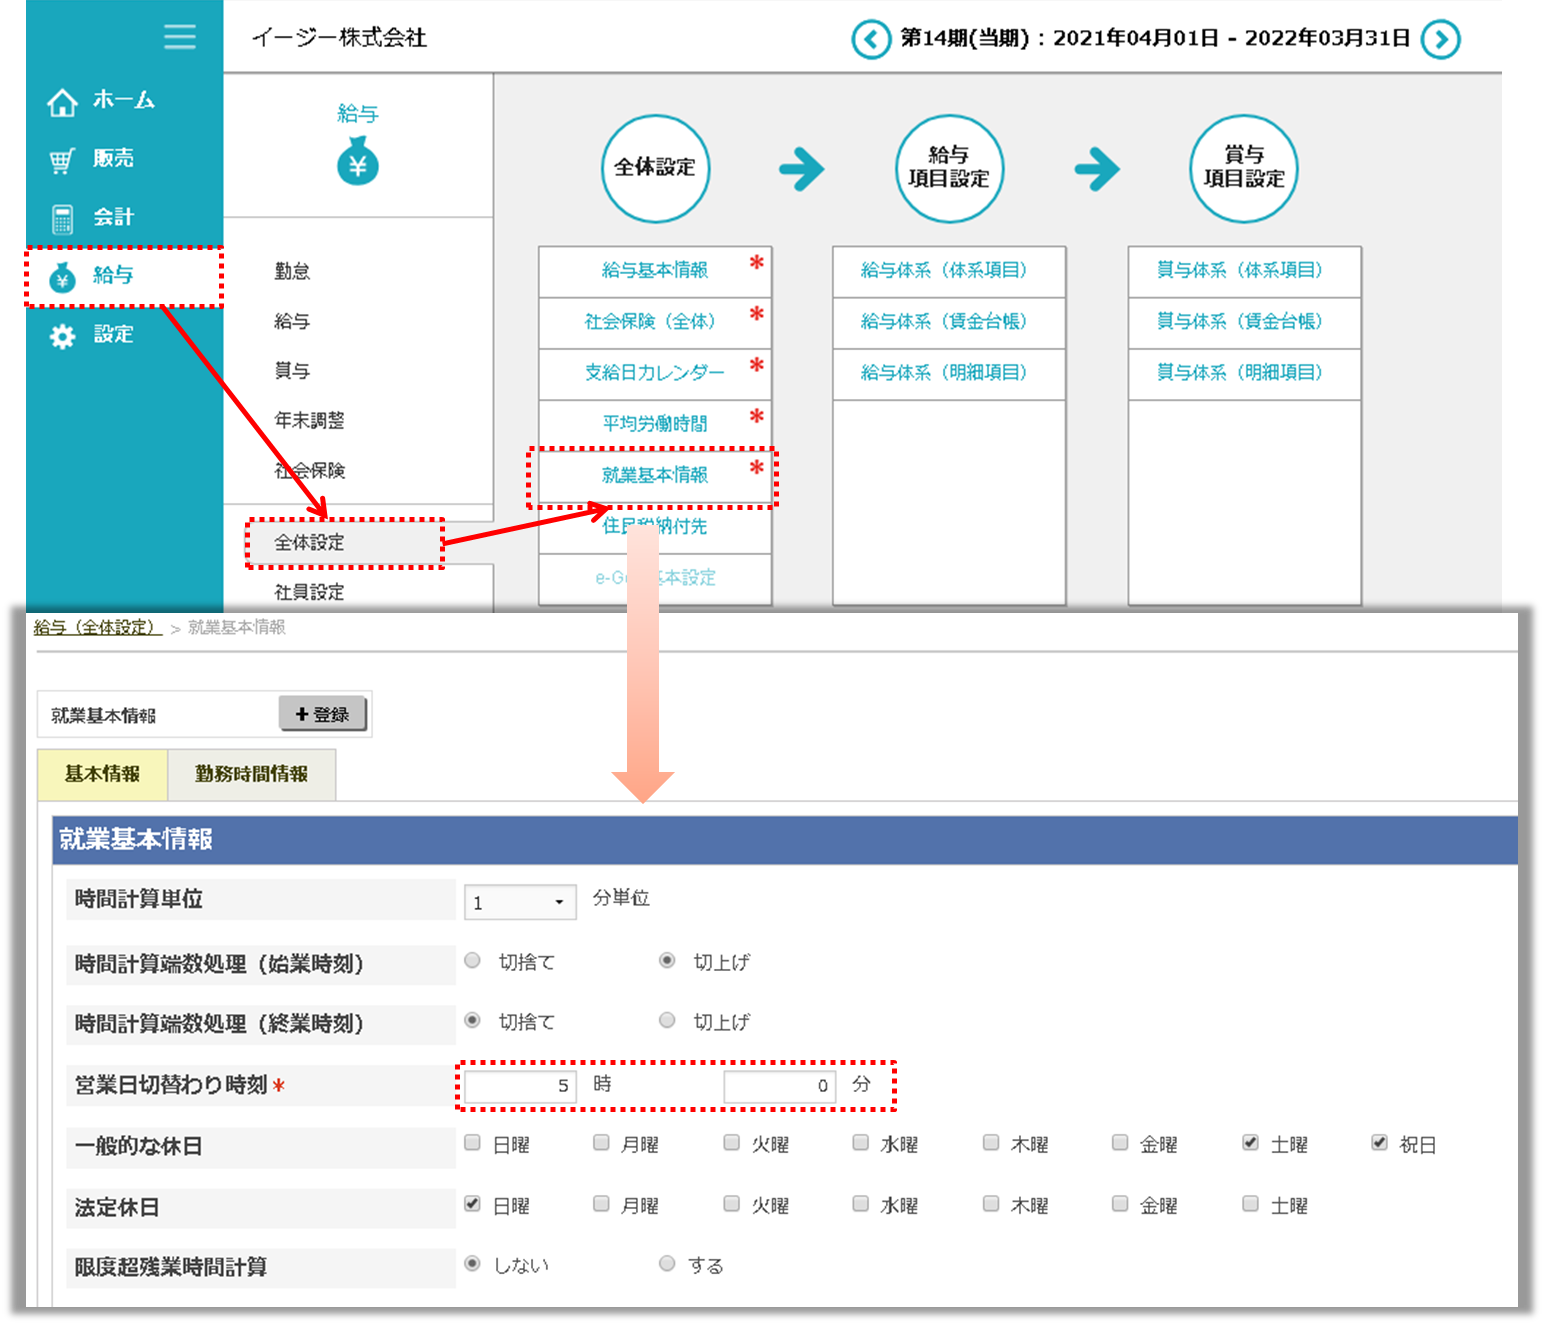Select 全体設定 in the payroll submenu
This screenshot has width=1544, height=1325.
pyautogui.click(x=310, y=543)
